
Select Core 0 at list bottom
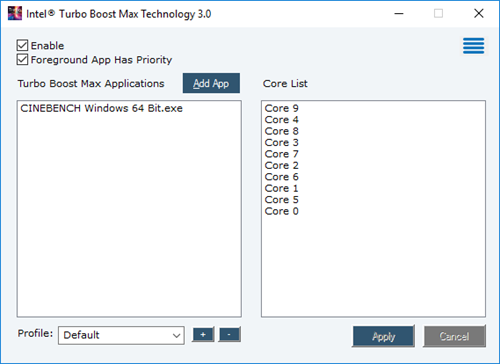(282, 211)
